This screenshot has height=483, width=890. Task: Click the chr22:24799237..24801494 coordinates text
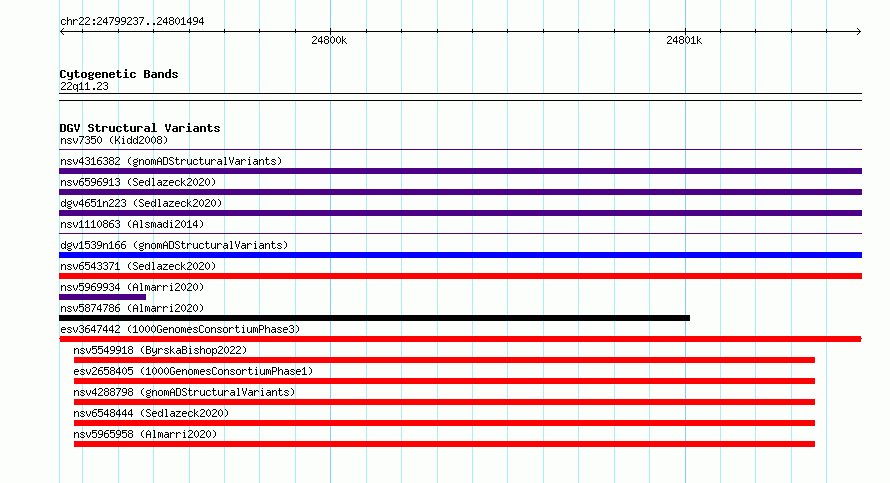(x=132, y=22)
